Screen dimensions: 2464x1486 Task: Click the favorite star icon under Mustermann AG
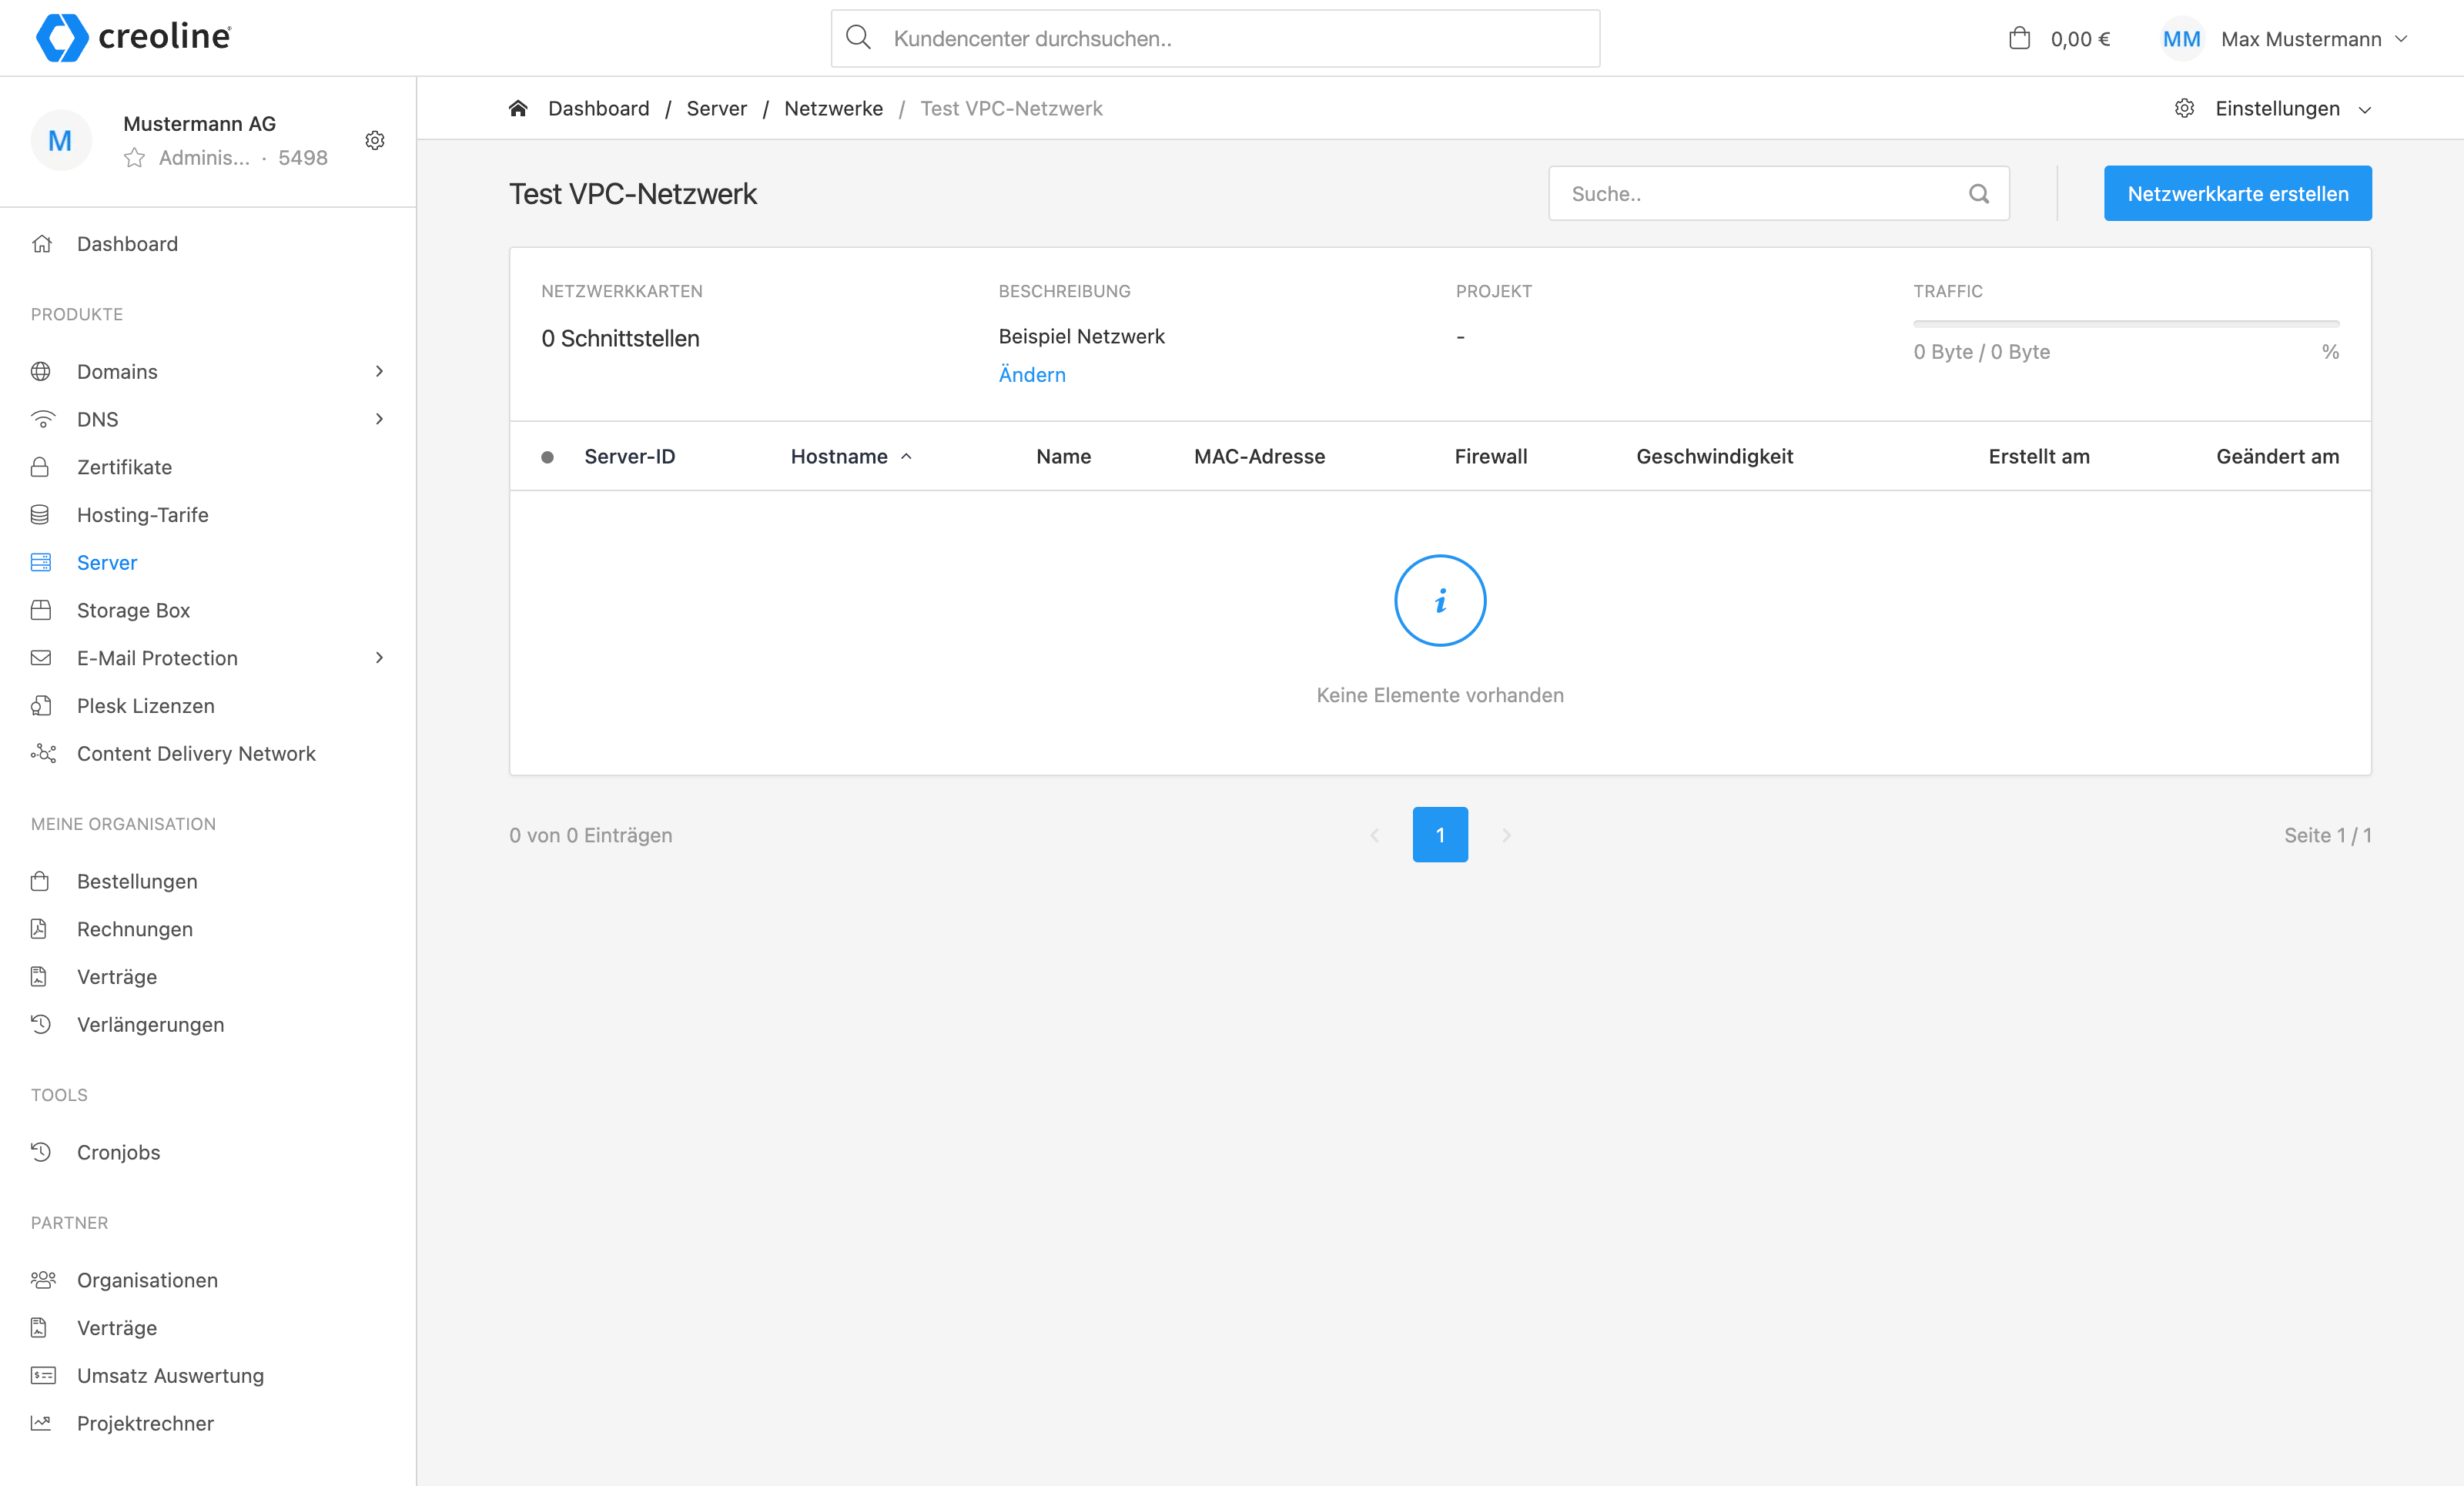click(x=134, y=157)
